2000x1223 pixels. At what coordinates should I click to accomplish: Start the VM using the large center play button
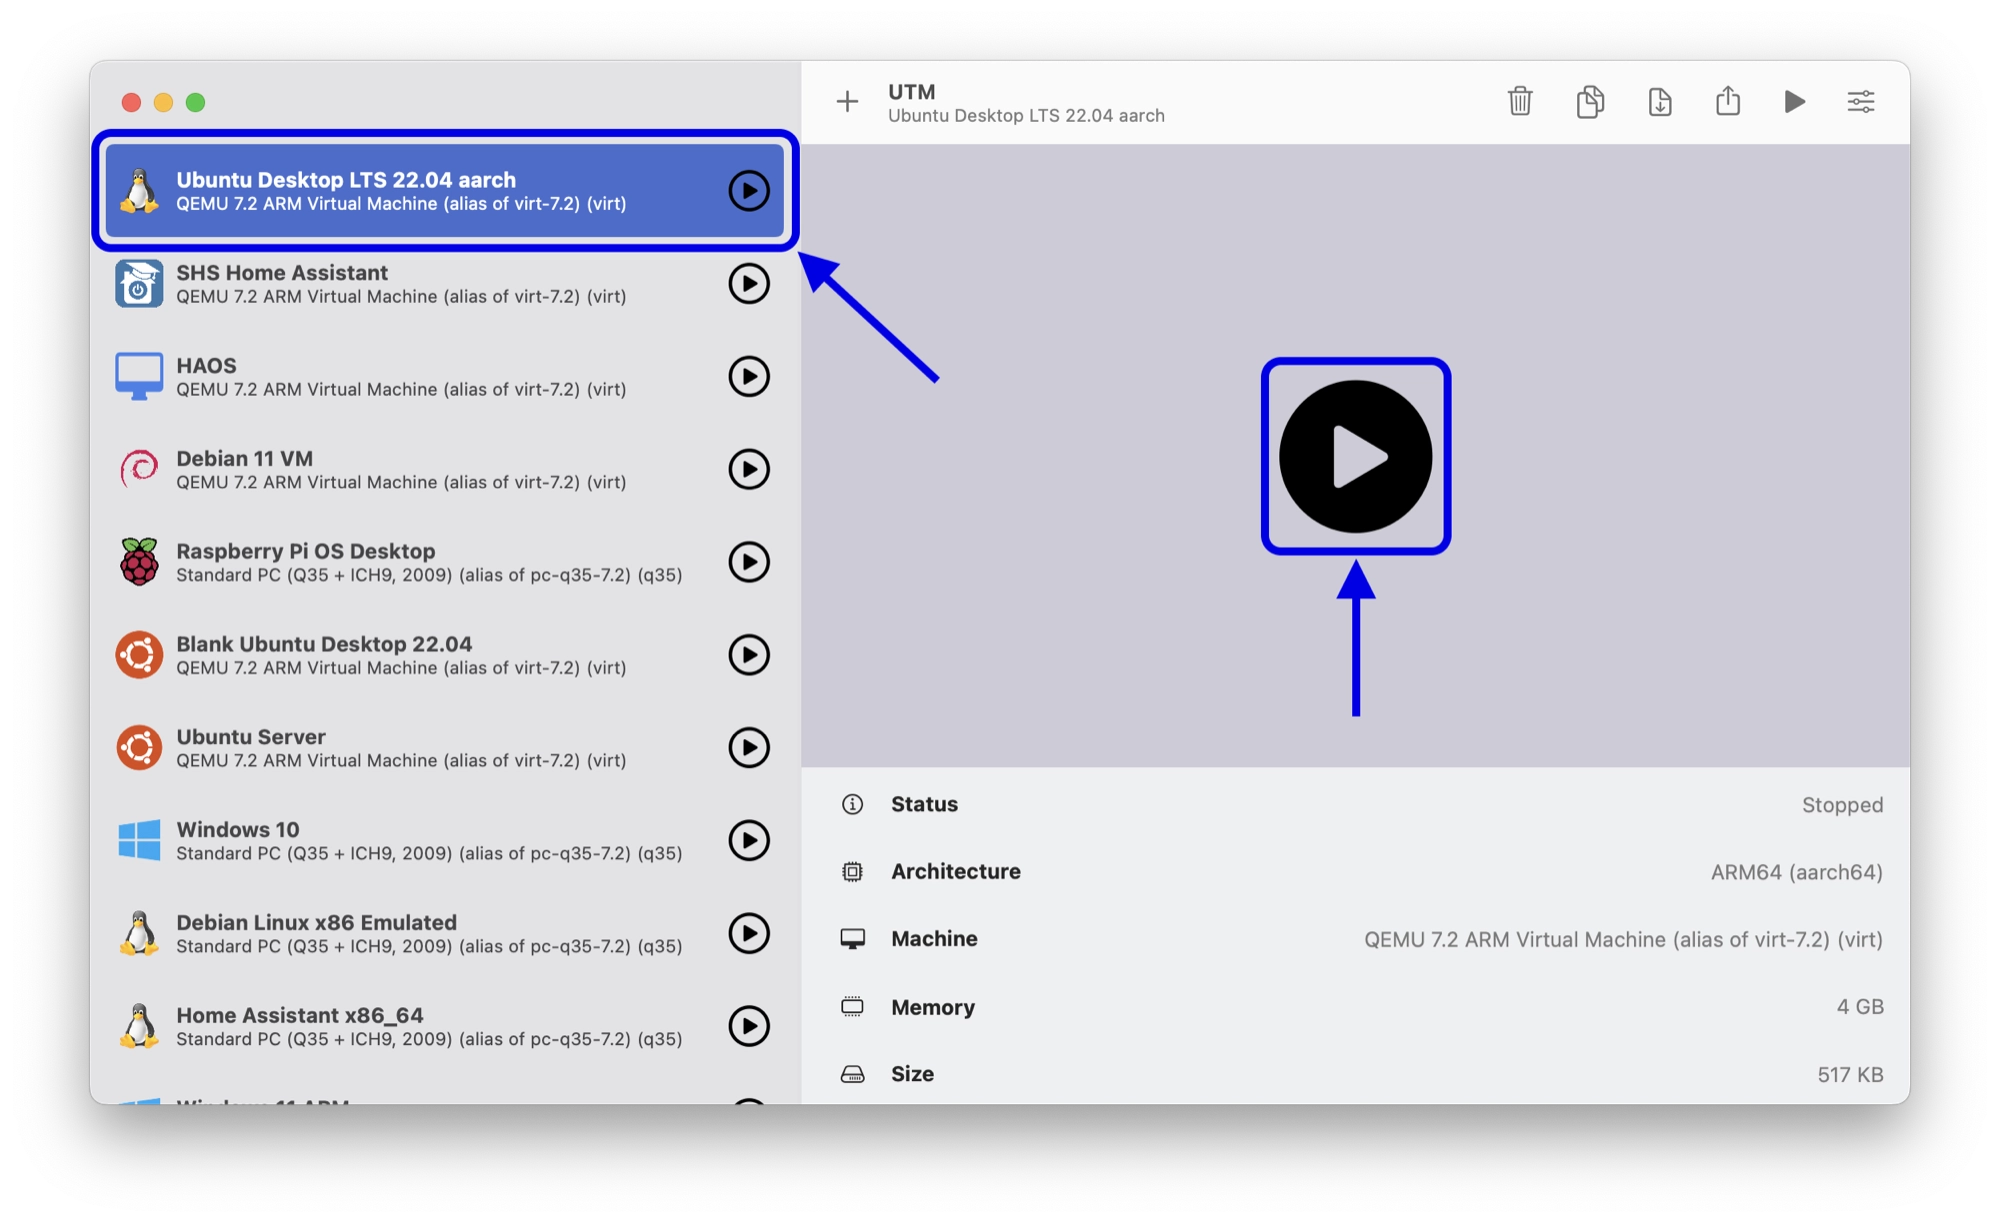[x=1356, y=456]
